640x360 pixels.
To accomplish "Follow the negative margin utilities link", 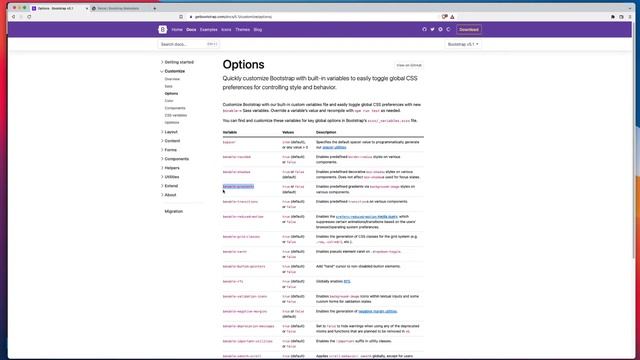I will point(378,311).
